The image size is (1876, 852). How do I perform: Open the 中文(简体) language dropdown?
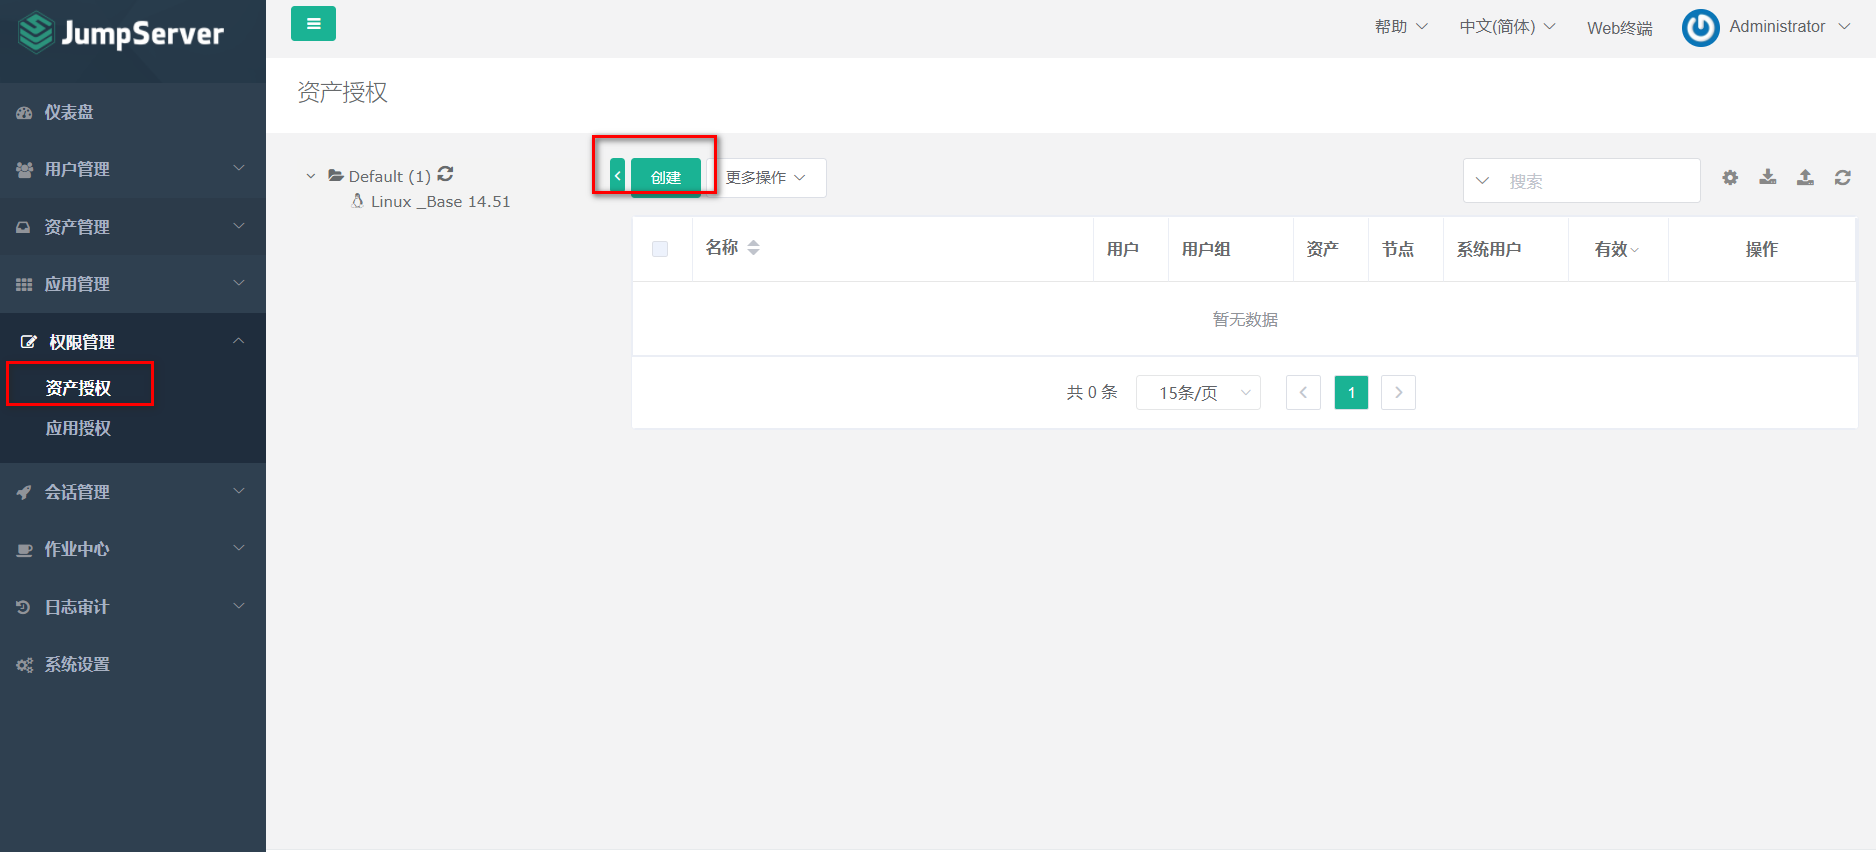(1507, 27)
